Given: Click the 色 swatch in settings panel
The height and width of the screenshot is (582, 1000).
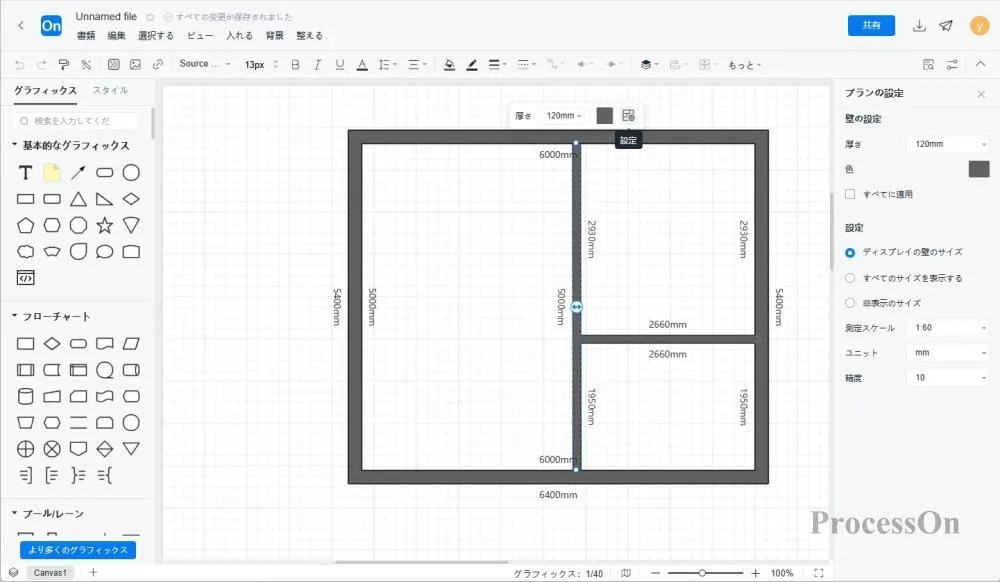Looking at the screenshot, I should click(979, 169).
